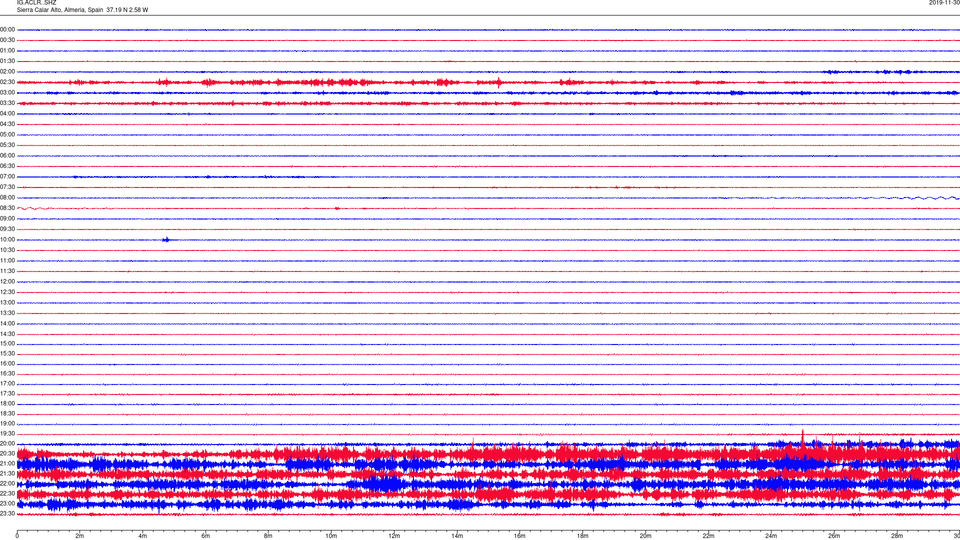
Task: Click the 04:00 row time label
Action: [7, 114]
